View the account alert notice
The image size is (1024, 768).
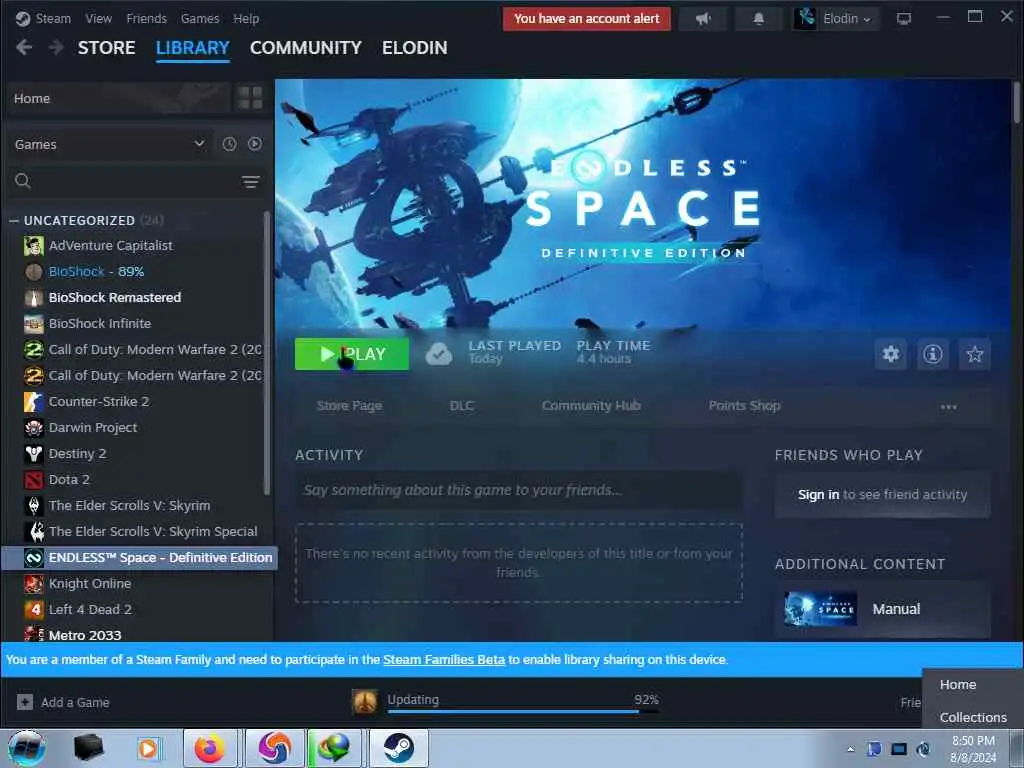point(586,19)
